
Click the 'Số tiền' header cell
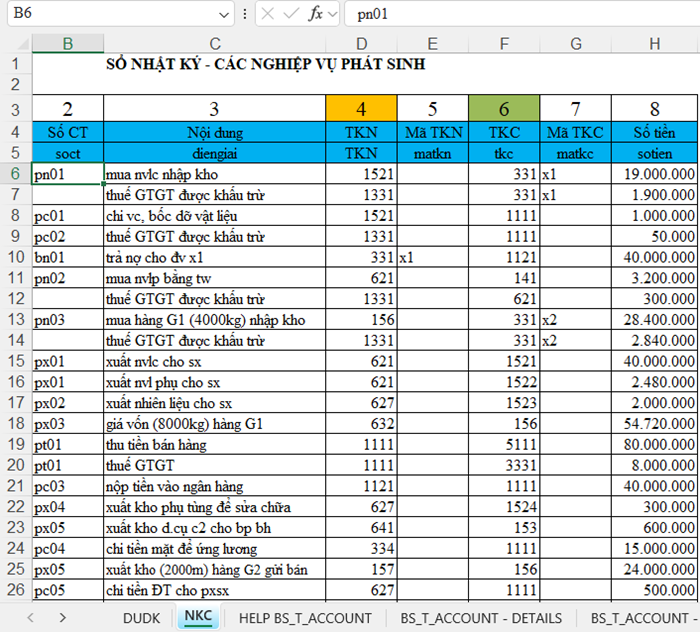click(654, 132)
